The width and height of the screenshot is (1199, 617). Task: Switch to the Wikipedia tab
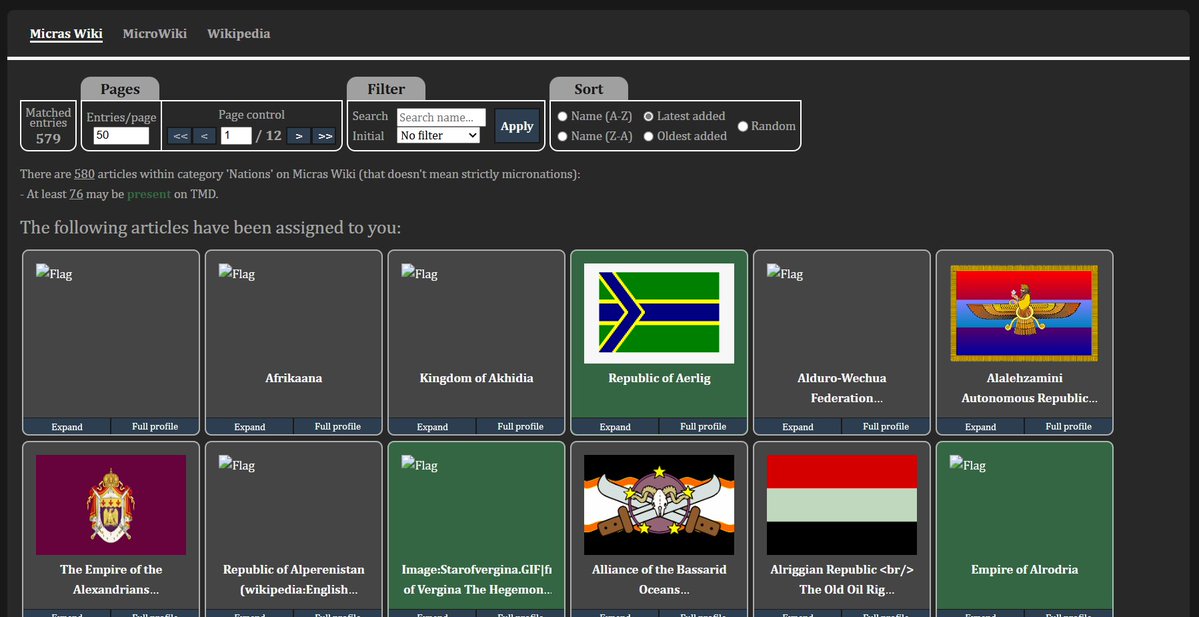[x=238, y=33]
